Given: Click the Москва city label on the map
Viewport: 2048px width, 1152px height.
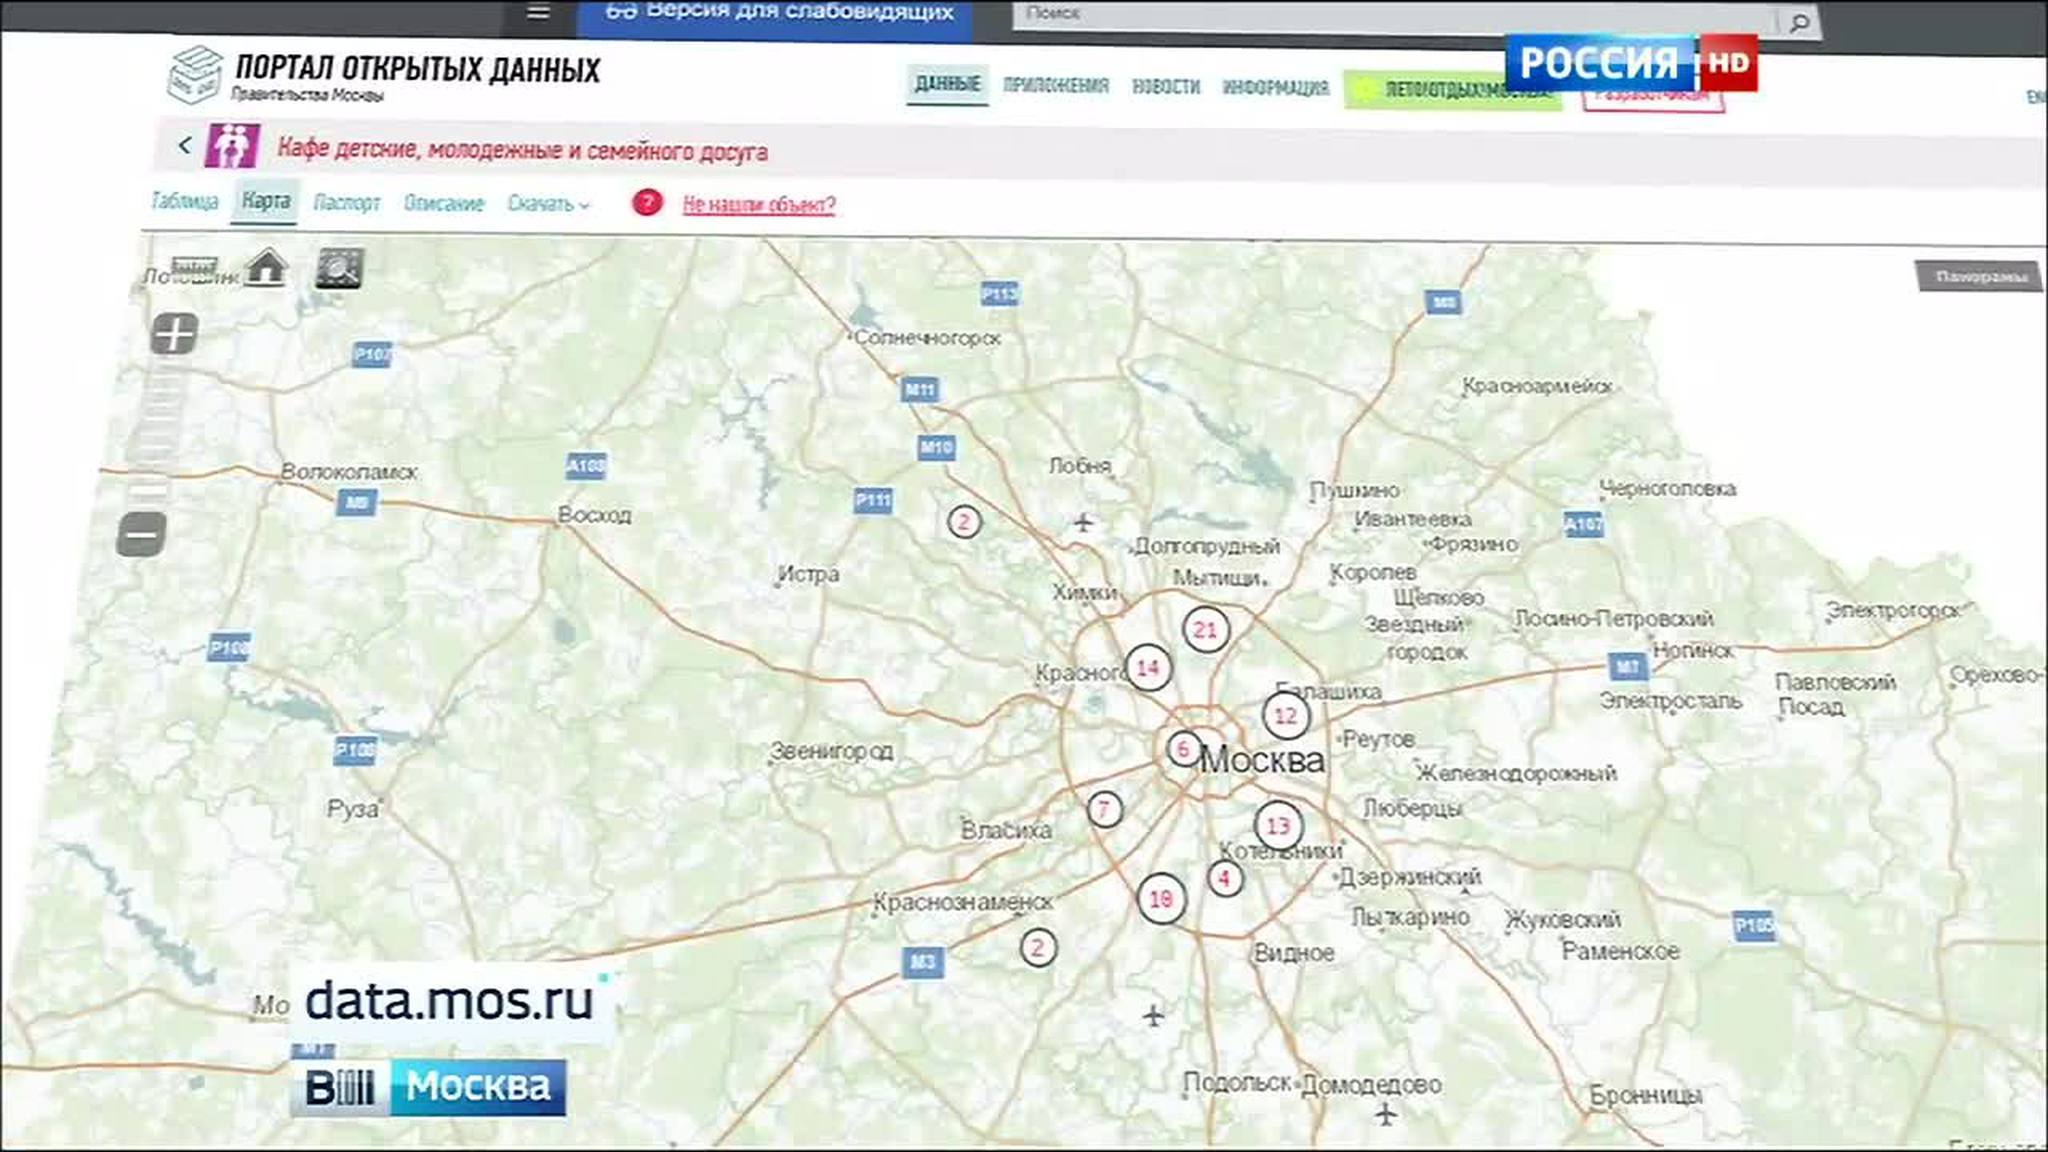Looking at the screenshot, I should tap(1262, 760).
